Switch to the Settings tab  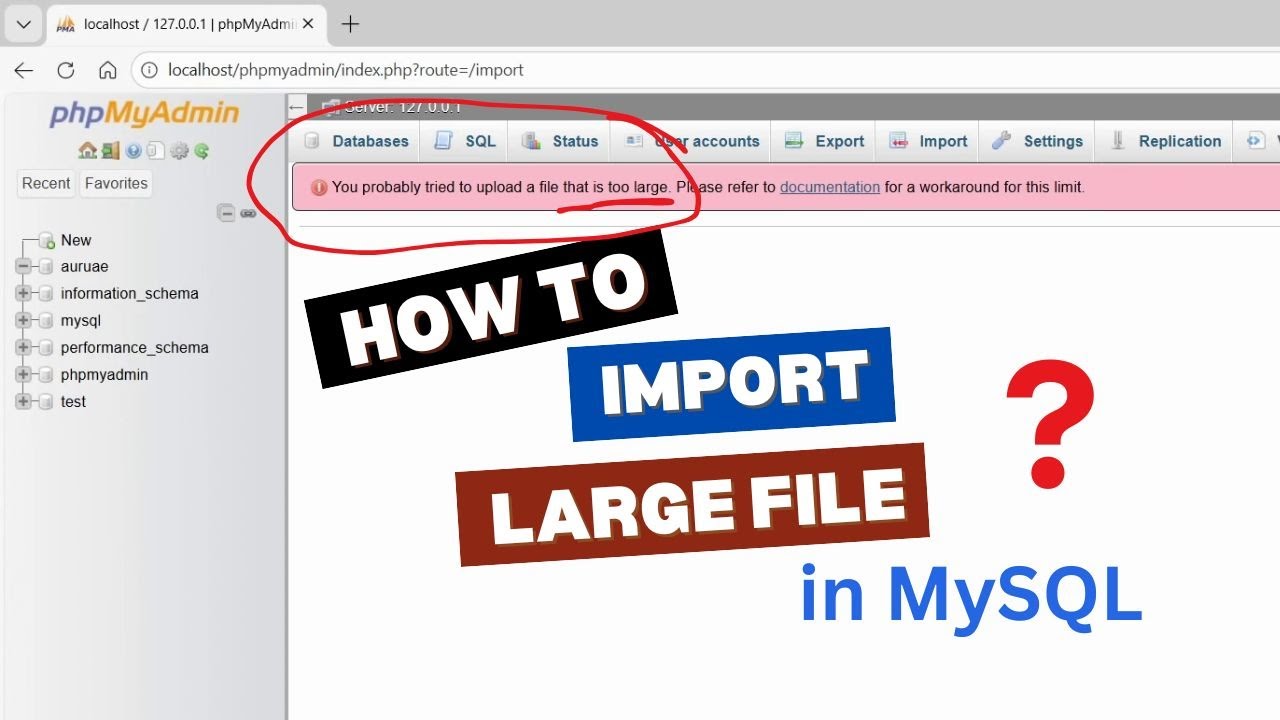tap(1038, 141)
